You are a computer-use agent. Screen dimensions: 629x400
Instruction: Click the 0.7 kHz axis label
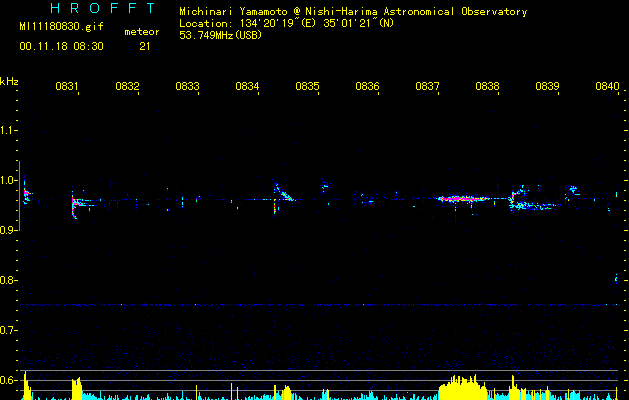(7, 330)
